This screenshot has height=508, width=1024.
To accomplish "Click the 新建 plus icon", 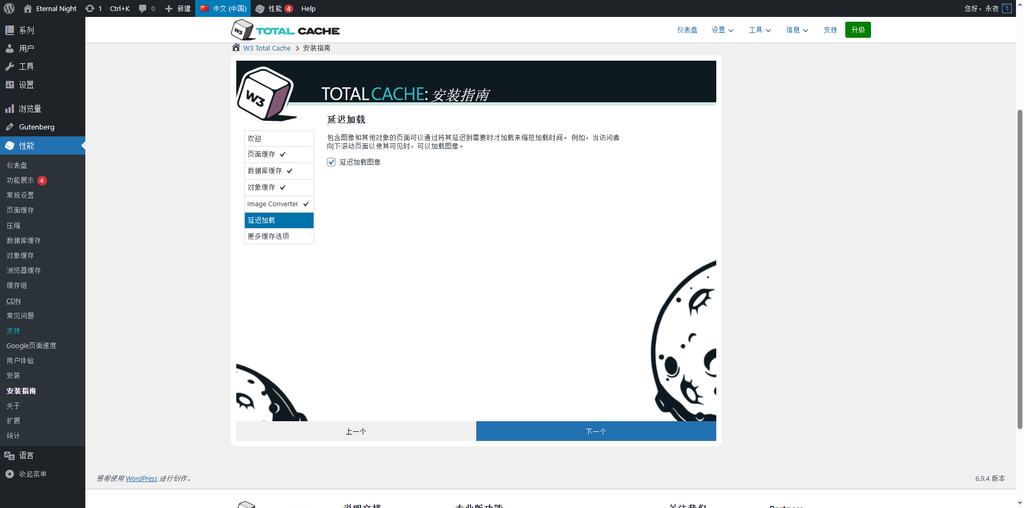I will 168,8.
